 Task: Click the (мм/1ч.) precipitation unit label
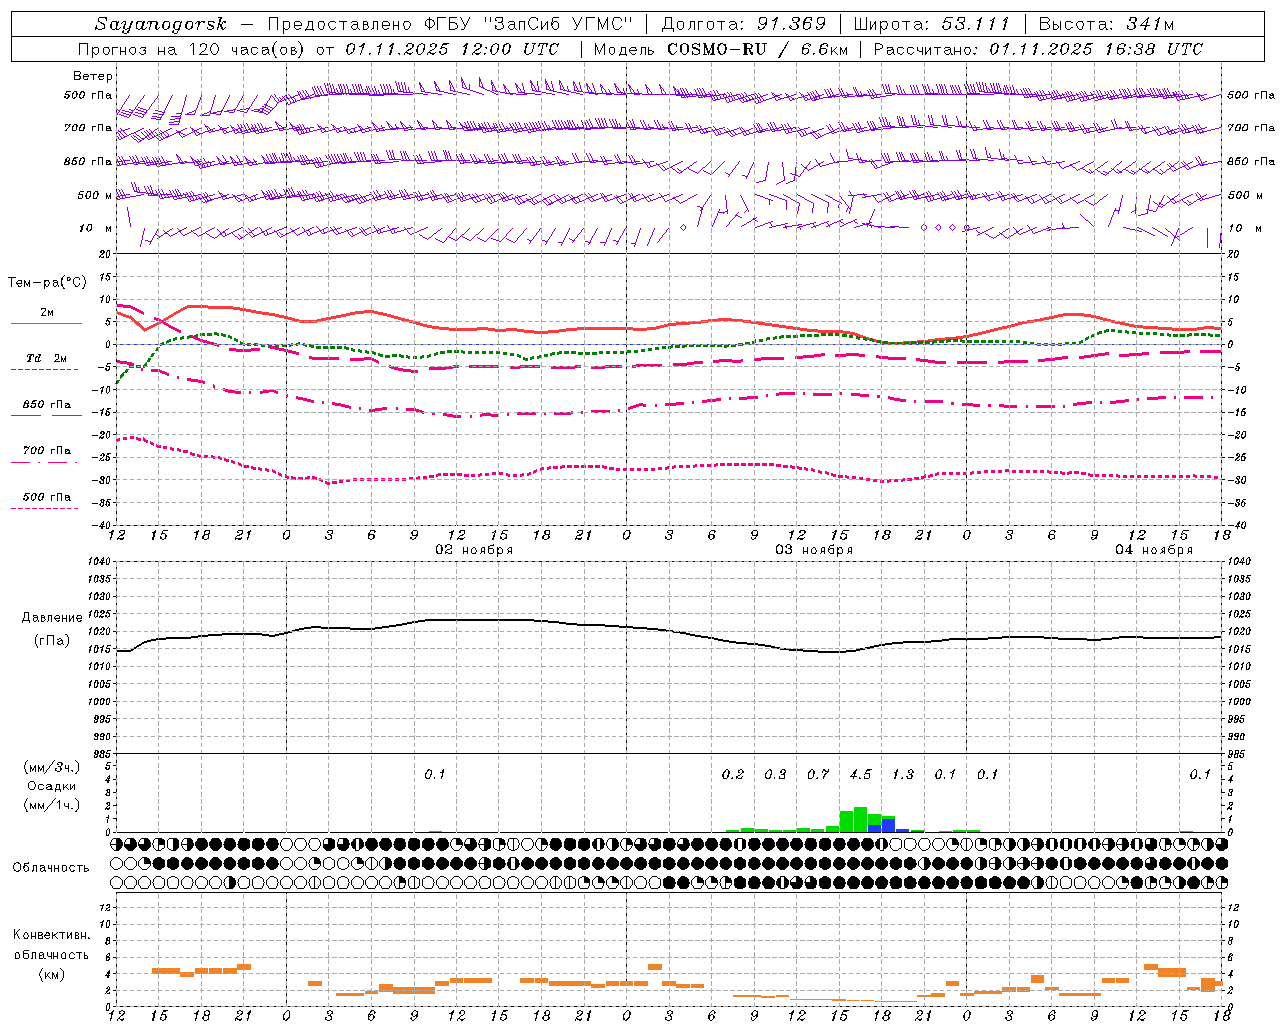click(x=52, y=805)
